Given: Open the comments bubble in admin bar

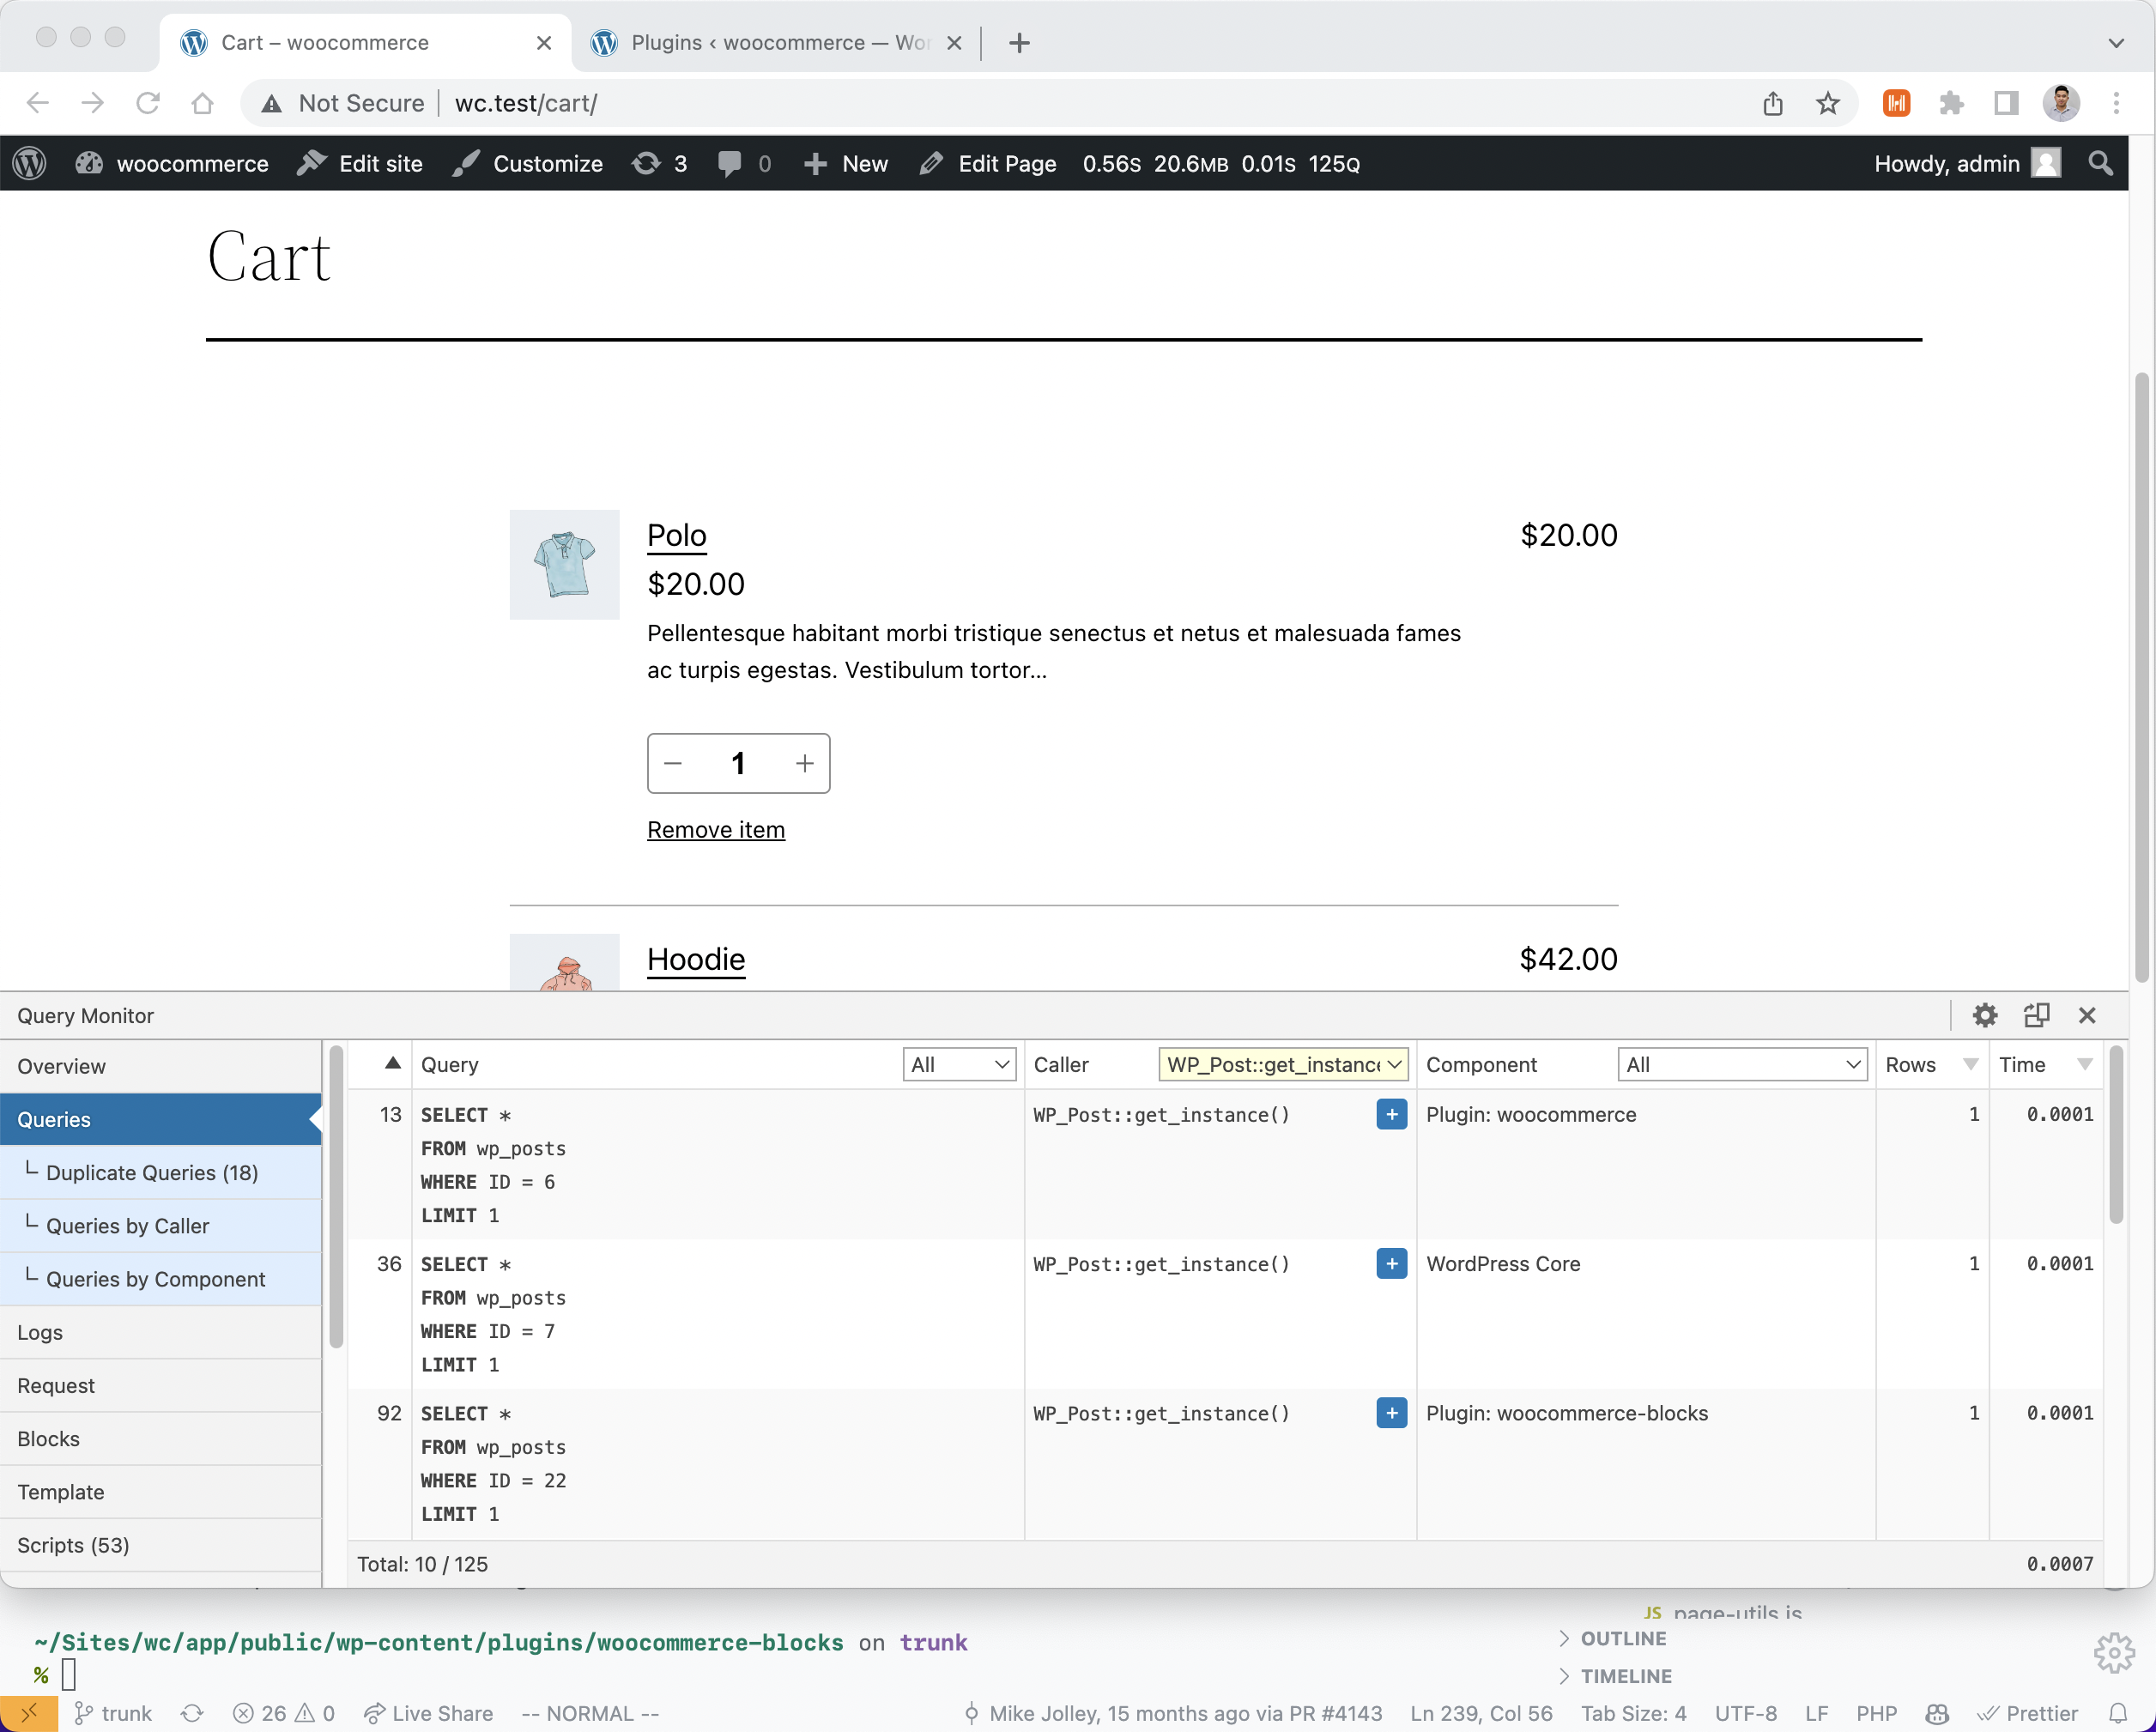Looking at the screenshot, I should tap(742, 163).
